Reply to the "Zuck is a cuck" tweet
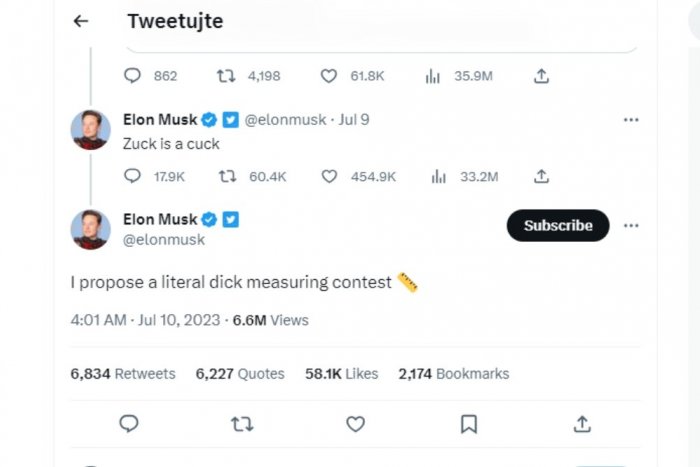Viewport: 700px width, 467px height. pos(132,176)
